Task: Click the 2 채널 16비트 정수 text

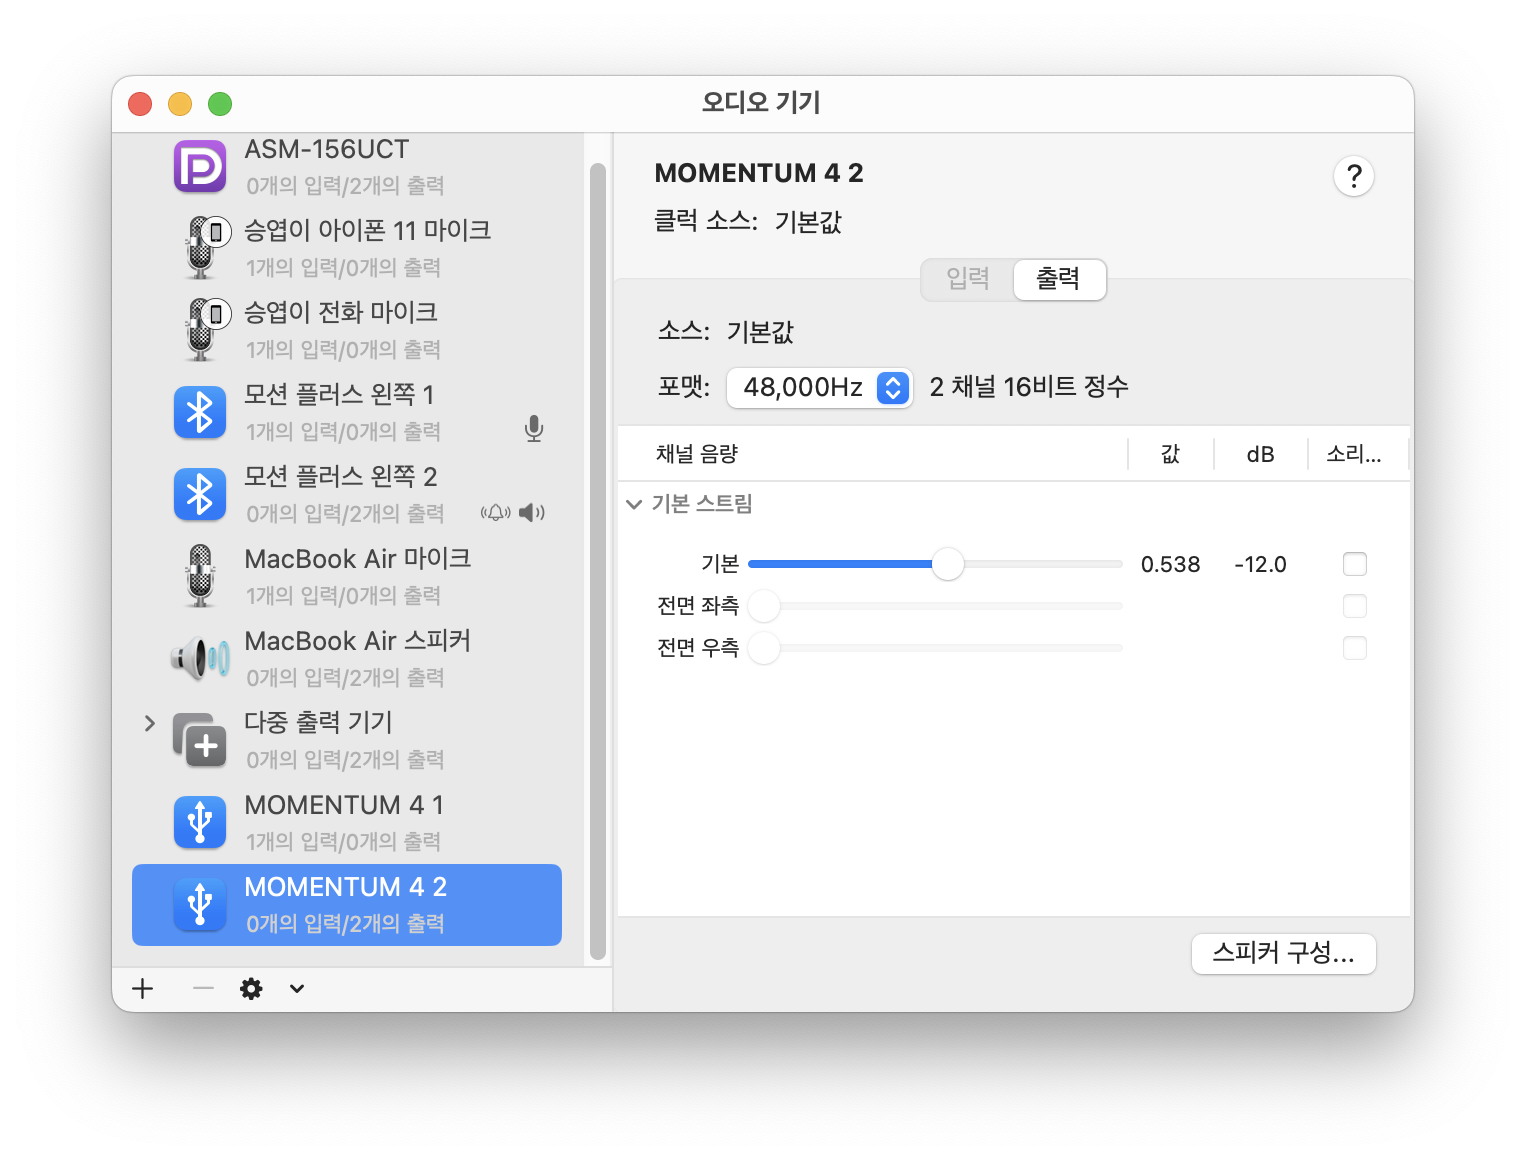Action: coord(1029,387)
